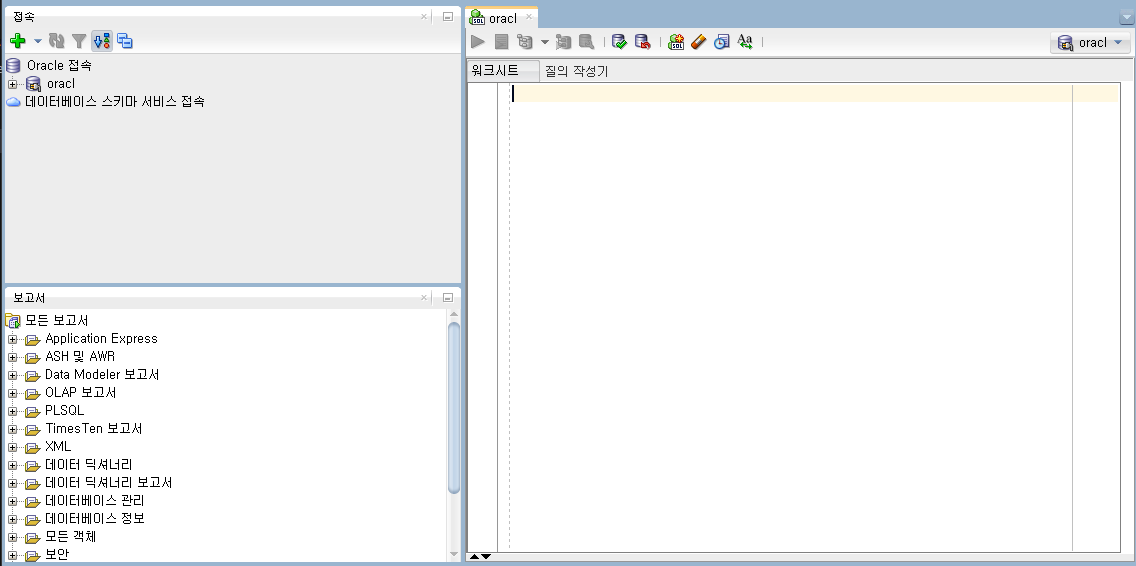Expand the Application Express folder

12,339
